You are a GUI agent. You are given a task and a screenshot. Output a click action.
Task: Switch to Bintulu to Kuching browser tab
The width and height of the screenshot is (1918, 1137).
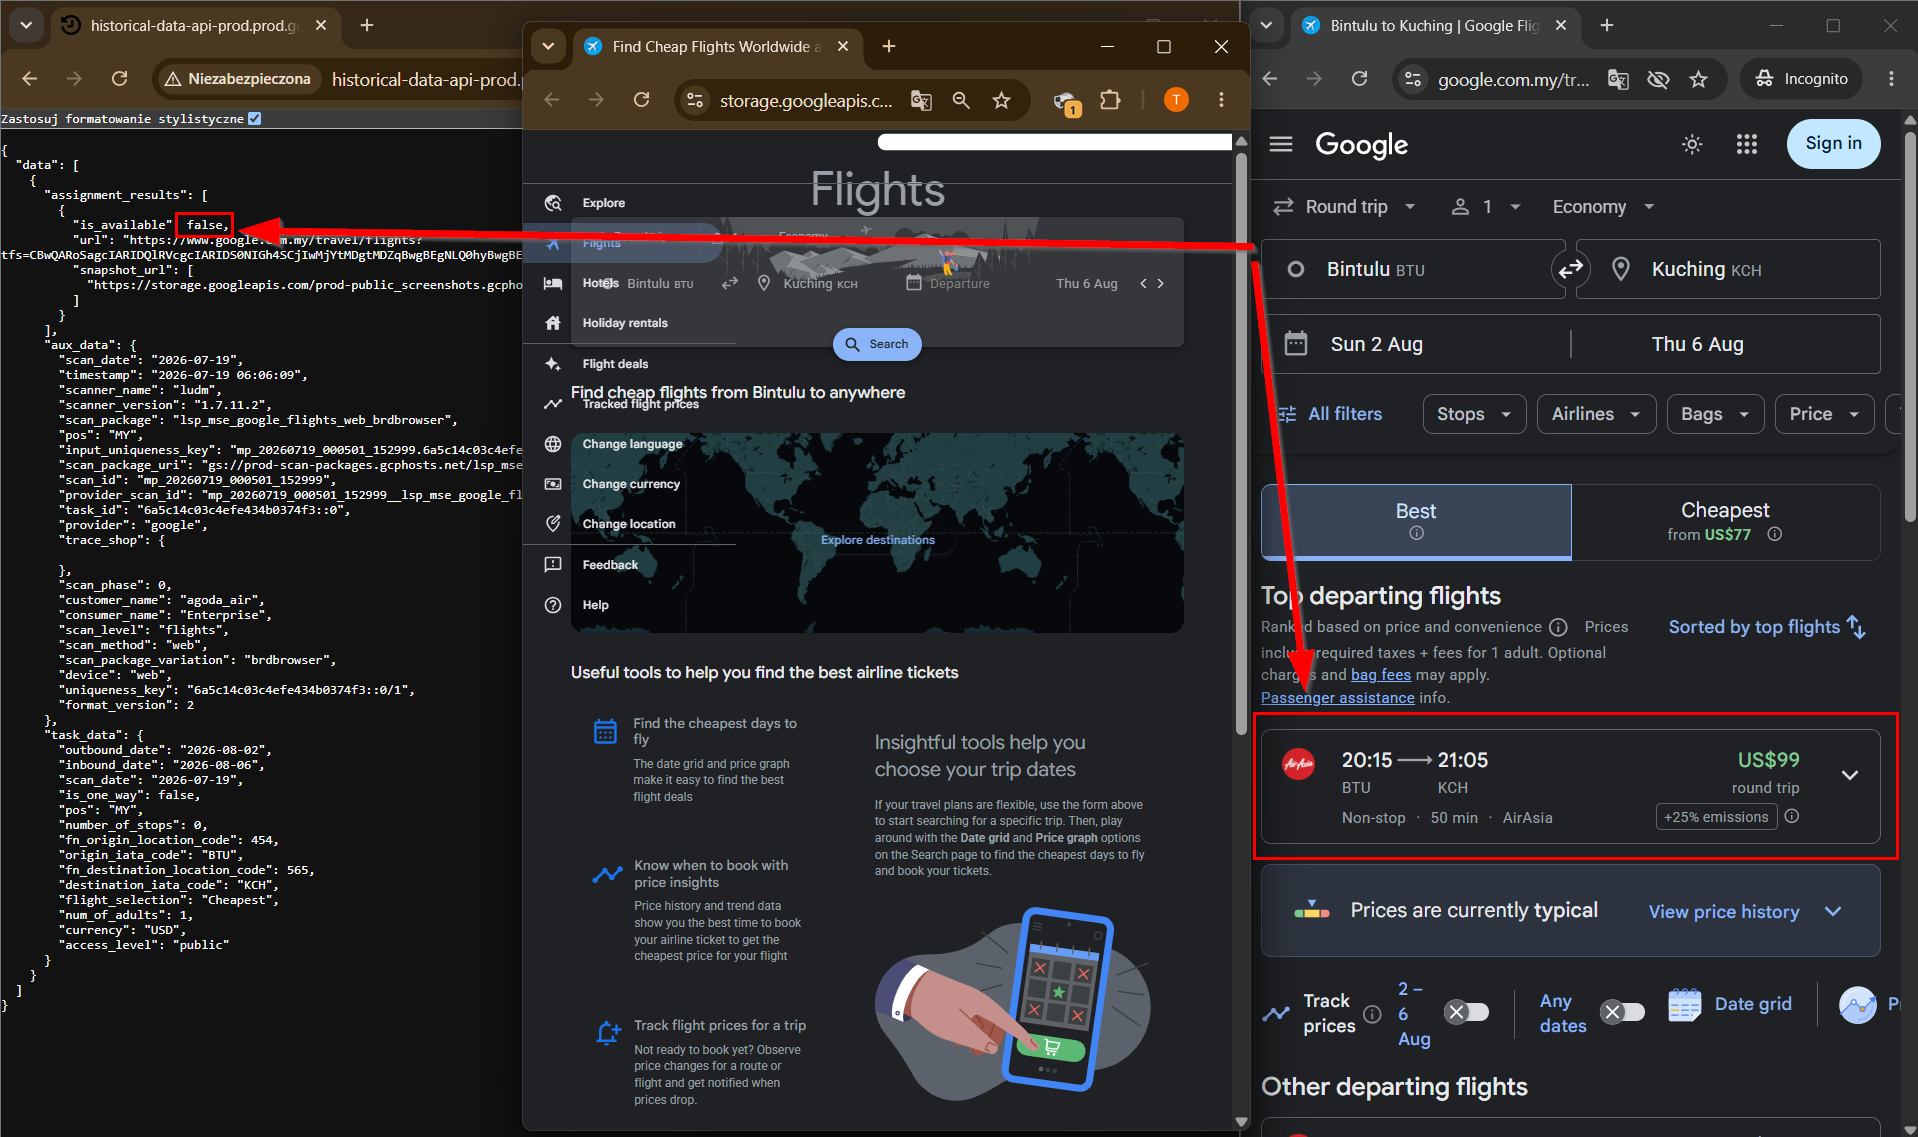1435,25
